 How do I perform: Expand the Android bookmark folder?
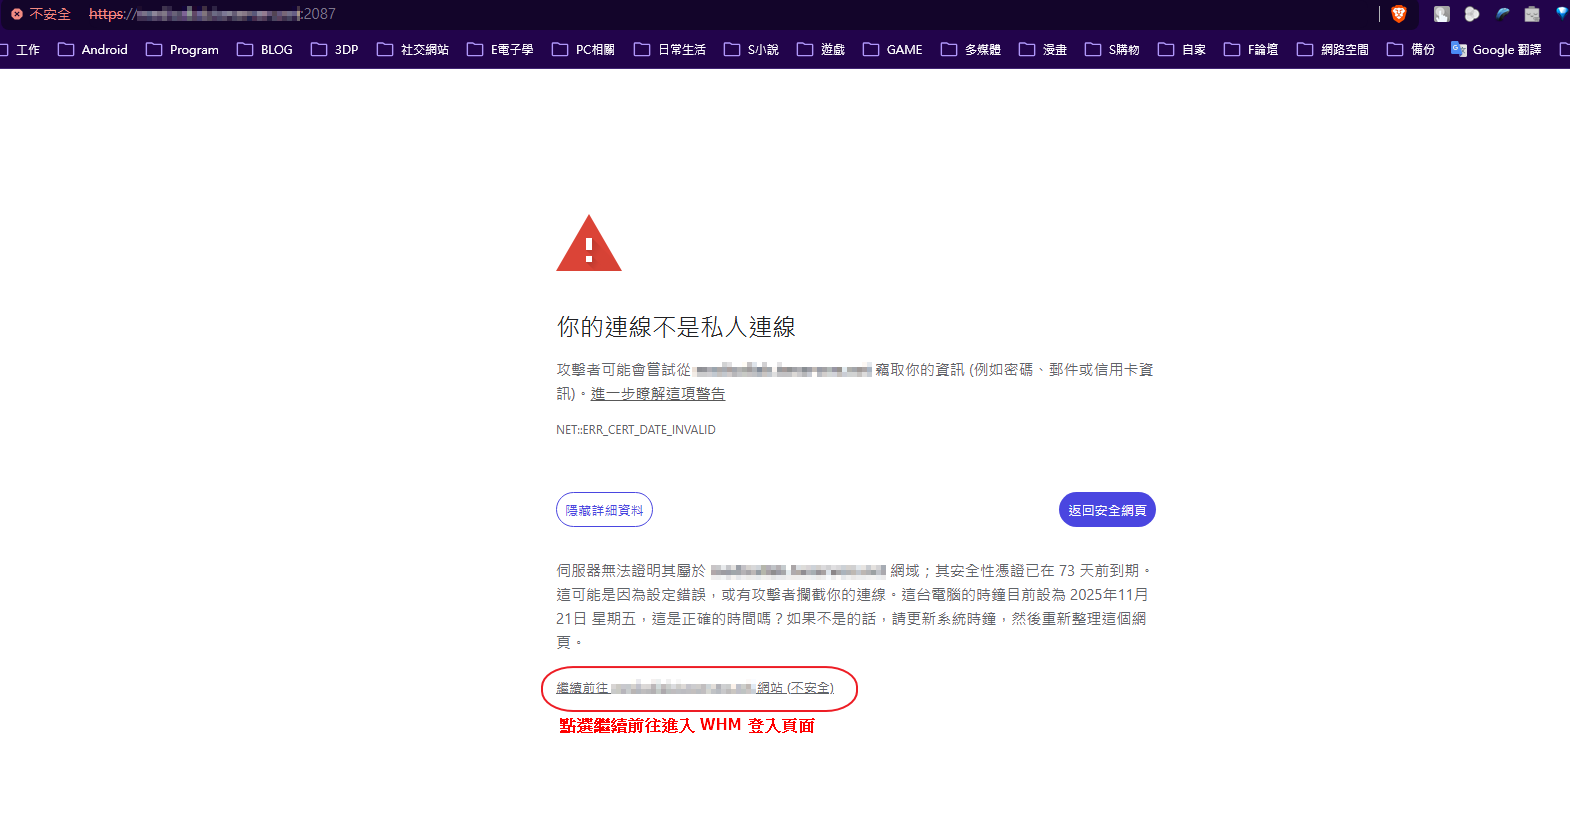[x=93, y=50]
